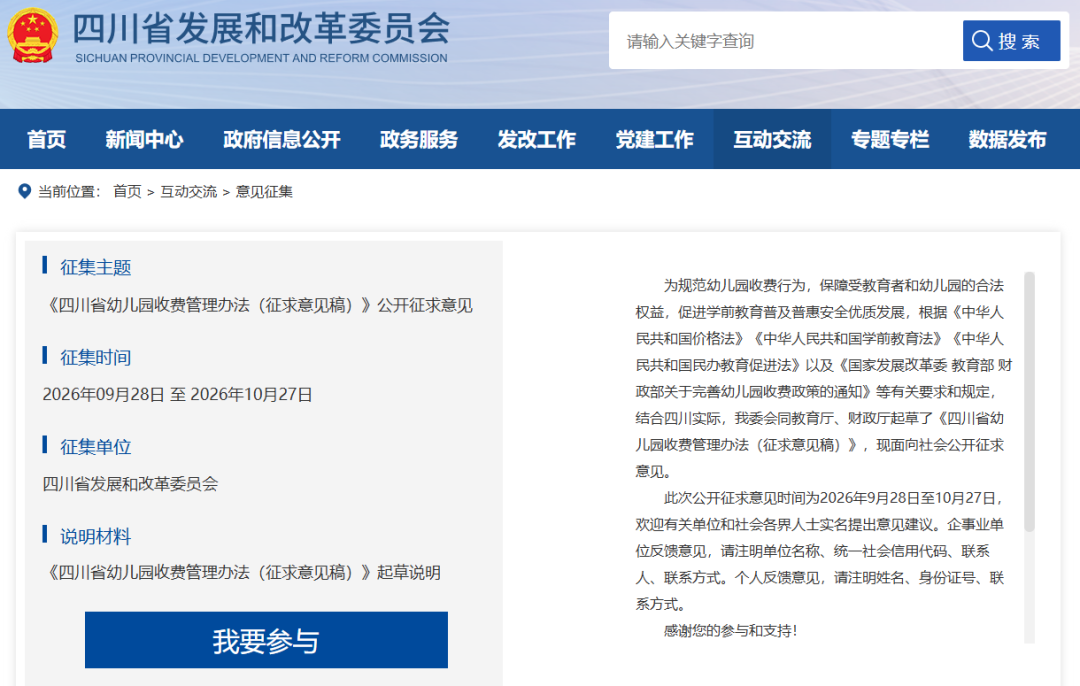The width and height of the screenshot is (1080, 686).
Task: Click the 我要参与 button
Action: (267, 640)
